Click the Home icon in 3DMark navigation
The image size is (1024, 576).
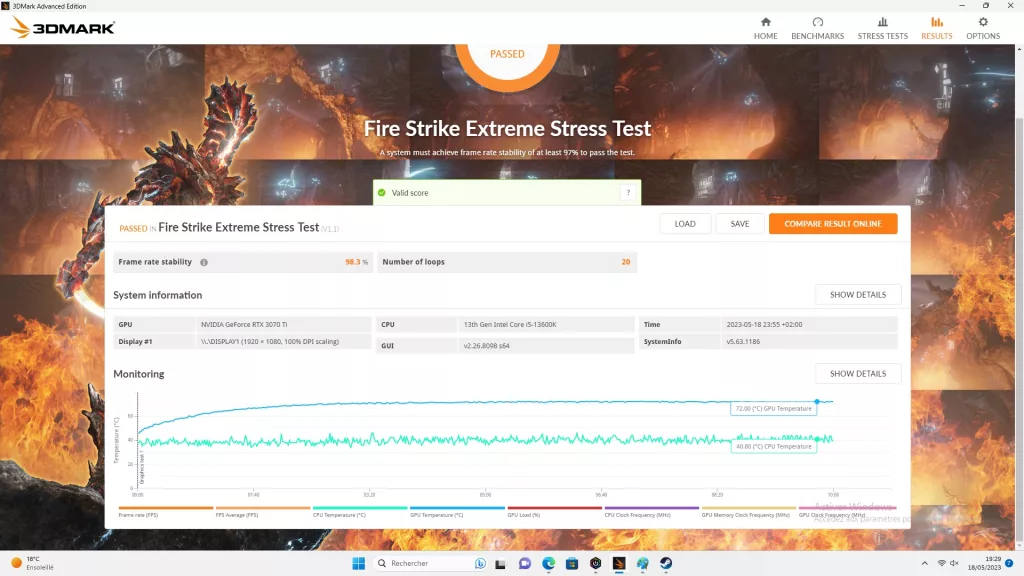coord(765,22)
